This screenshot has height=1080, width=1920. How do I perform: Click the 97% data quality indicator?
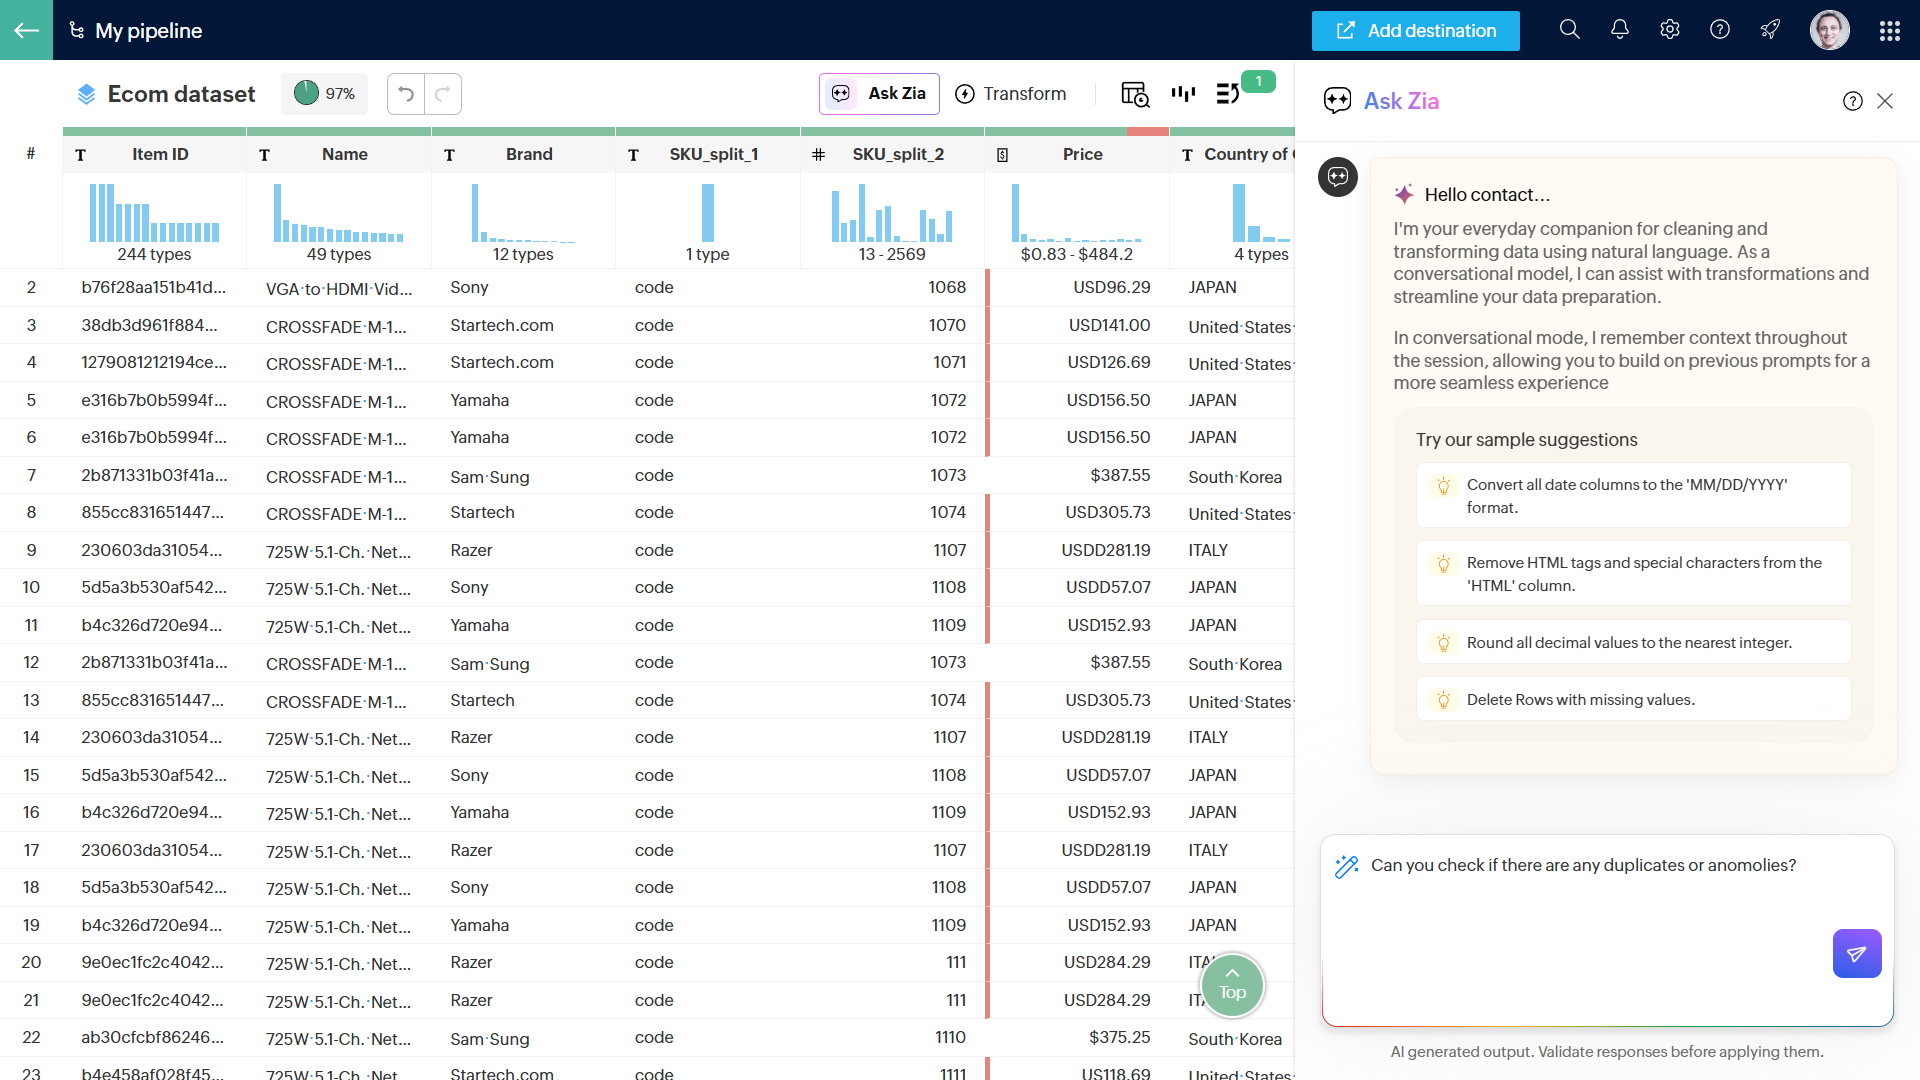(324, 93)
